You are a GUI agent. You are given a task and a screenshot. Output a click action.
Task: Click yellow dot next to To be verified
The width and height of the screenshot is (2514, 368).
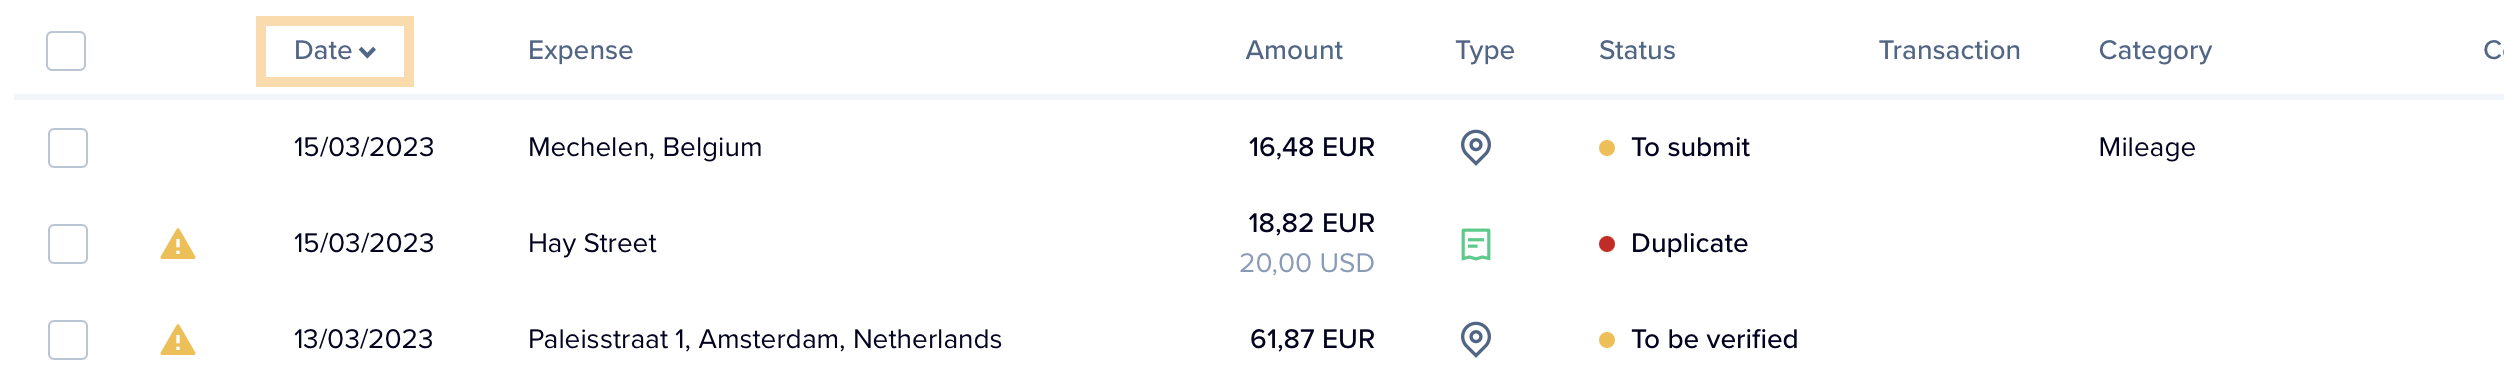pos(1607,340)
